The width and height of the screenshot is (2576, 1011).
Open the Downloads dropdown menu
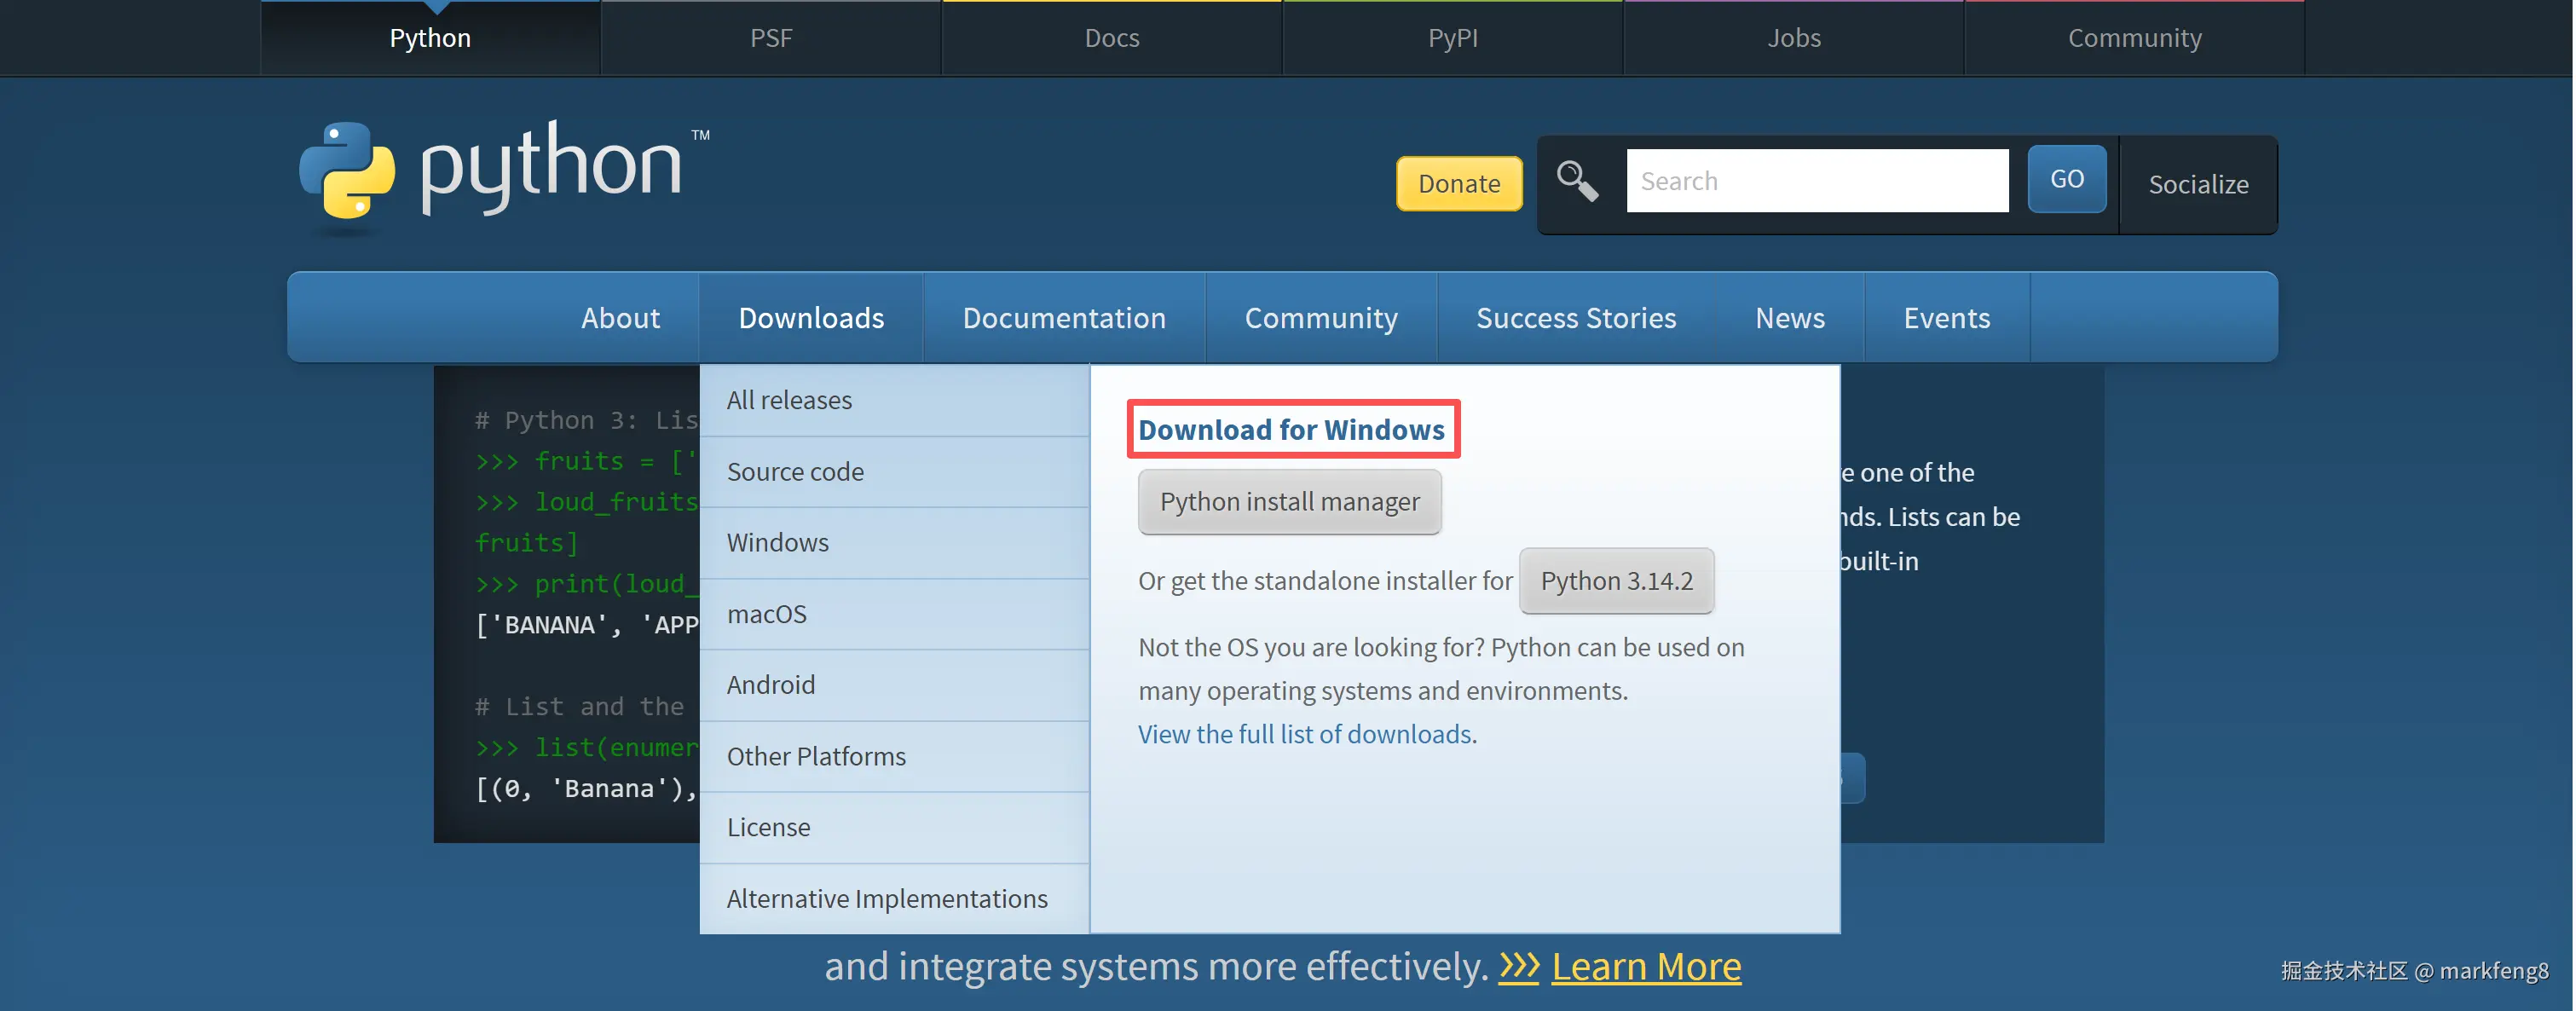coord(810,318)
